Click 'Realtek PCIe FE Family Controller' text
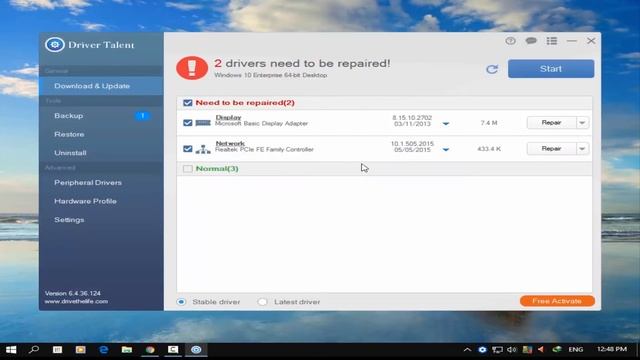Viewport: 640px width, 360px height. point(264,150)
